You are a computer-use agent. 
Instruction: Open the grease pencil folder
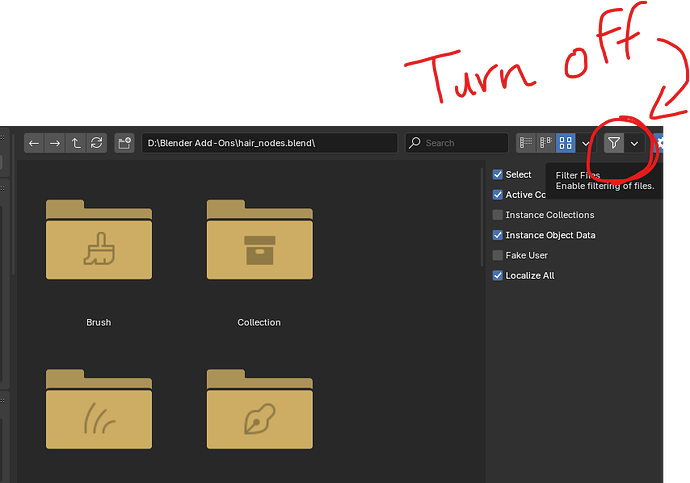tap(260, 409)
